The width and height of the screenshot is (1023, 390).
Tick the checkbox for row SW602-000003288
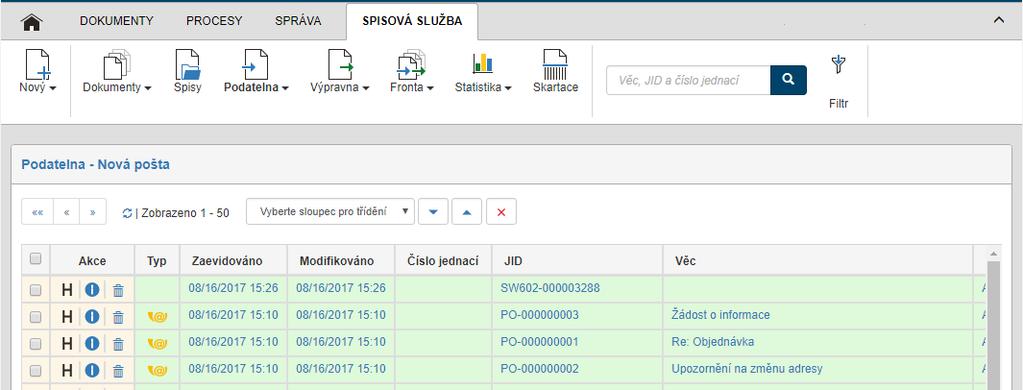point(35,290)
